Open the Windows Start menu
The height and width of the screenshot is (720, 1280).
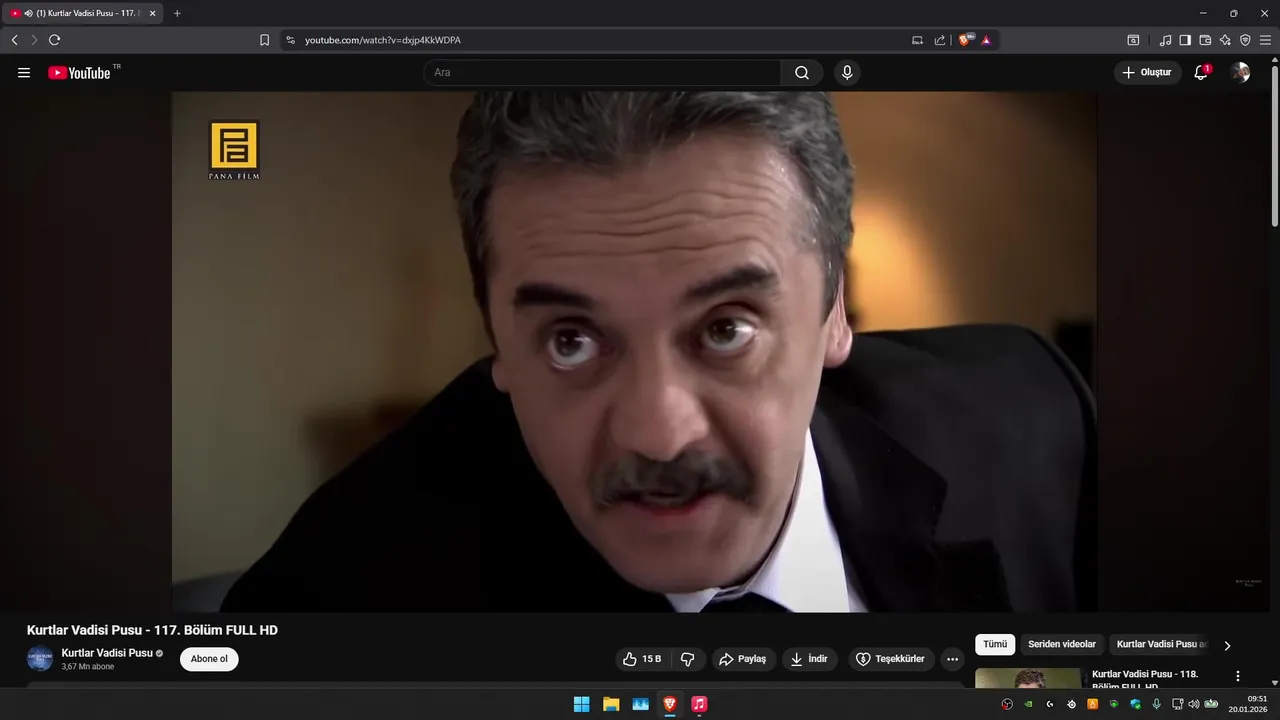click(581, 704)
